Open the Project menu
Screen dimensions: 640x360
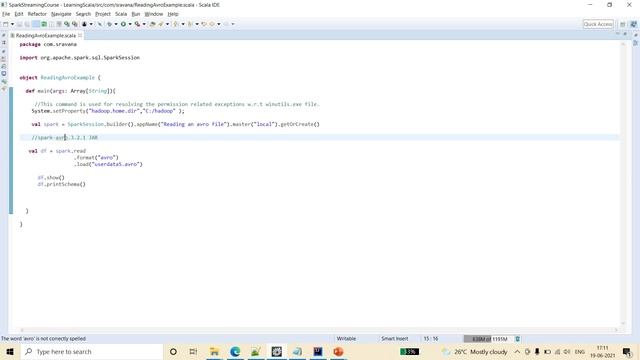click(x=103, y=14)
